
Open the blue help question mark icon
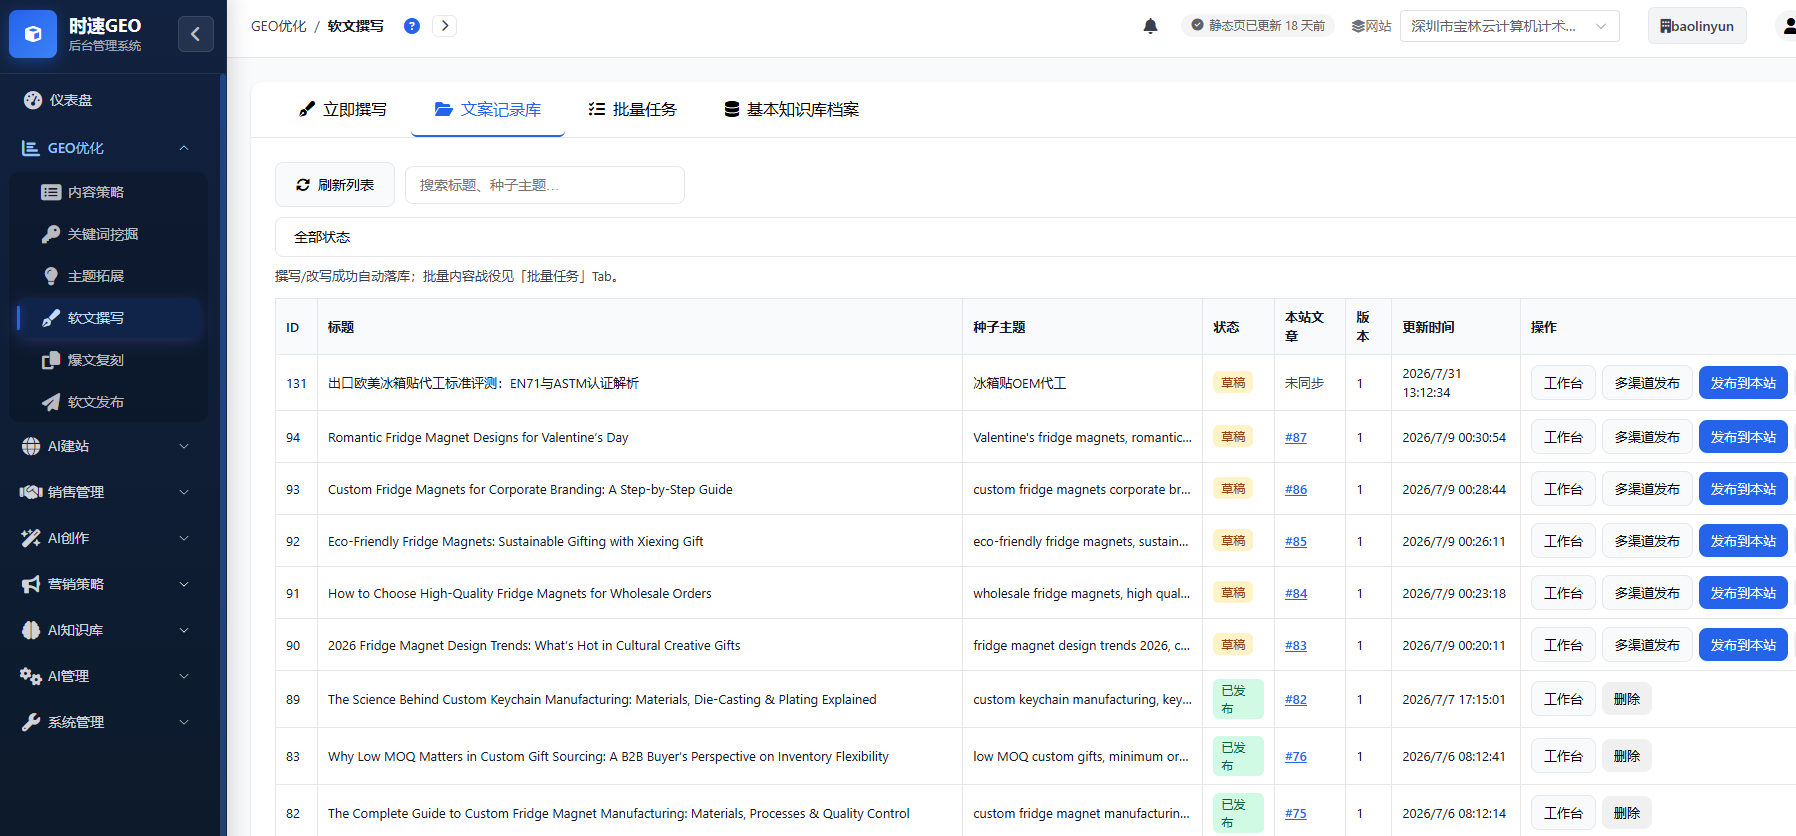[x=412, y=26]
